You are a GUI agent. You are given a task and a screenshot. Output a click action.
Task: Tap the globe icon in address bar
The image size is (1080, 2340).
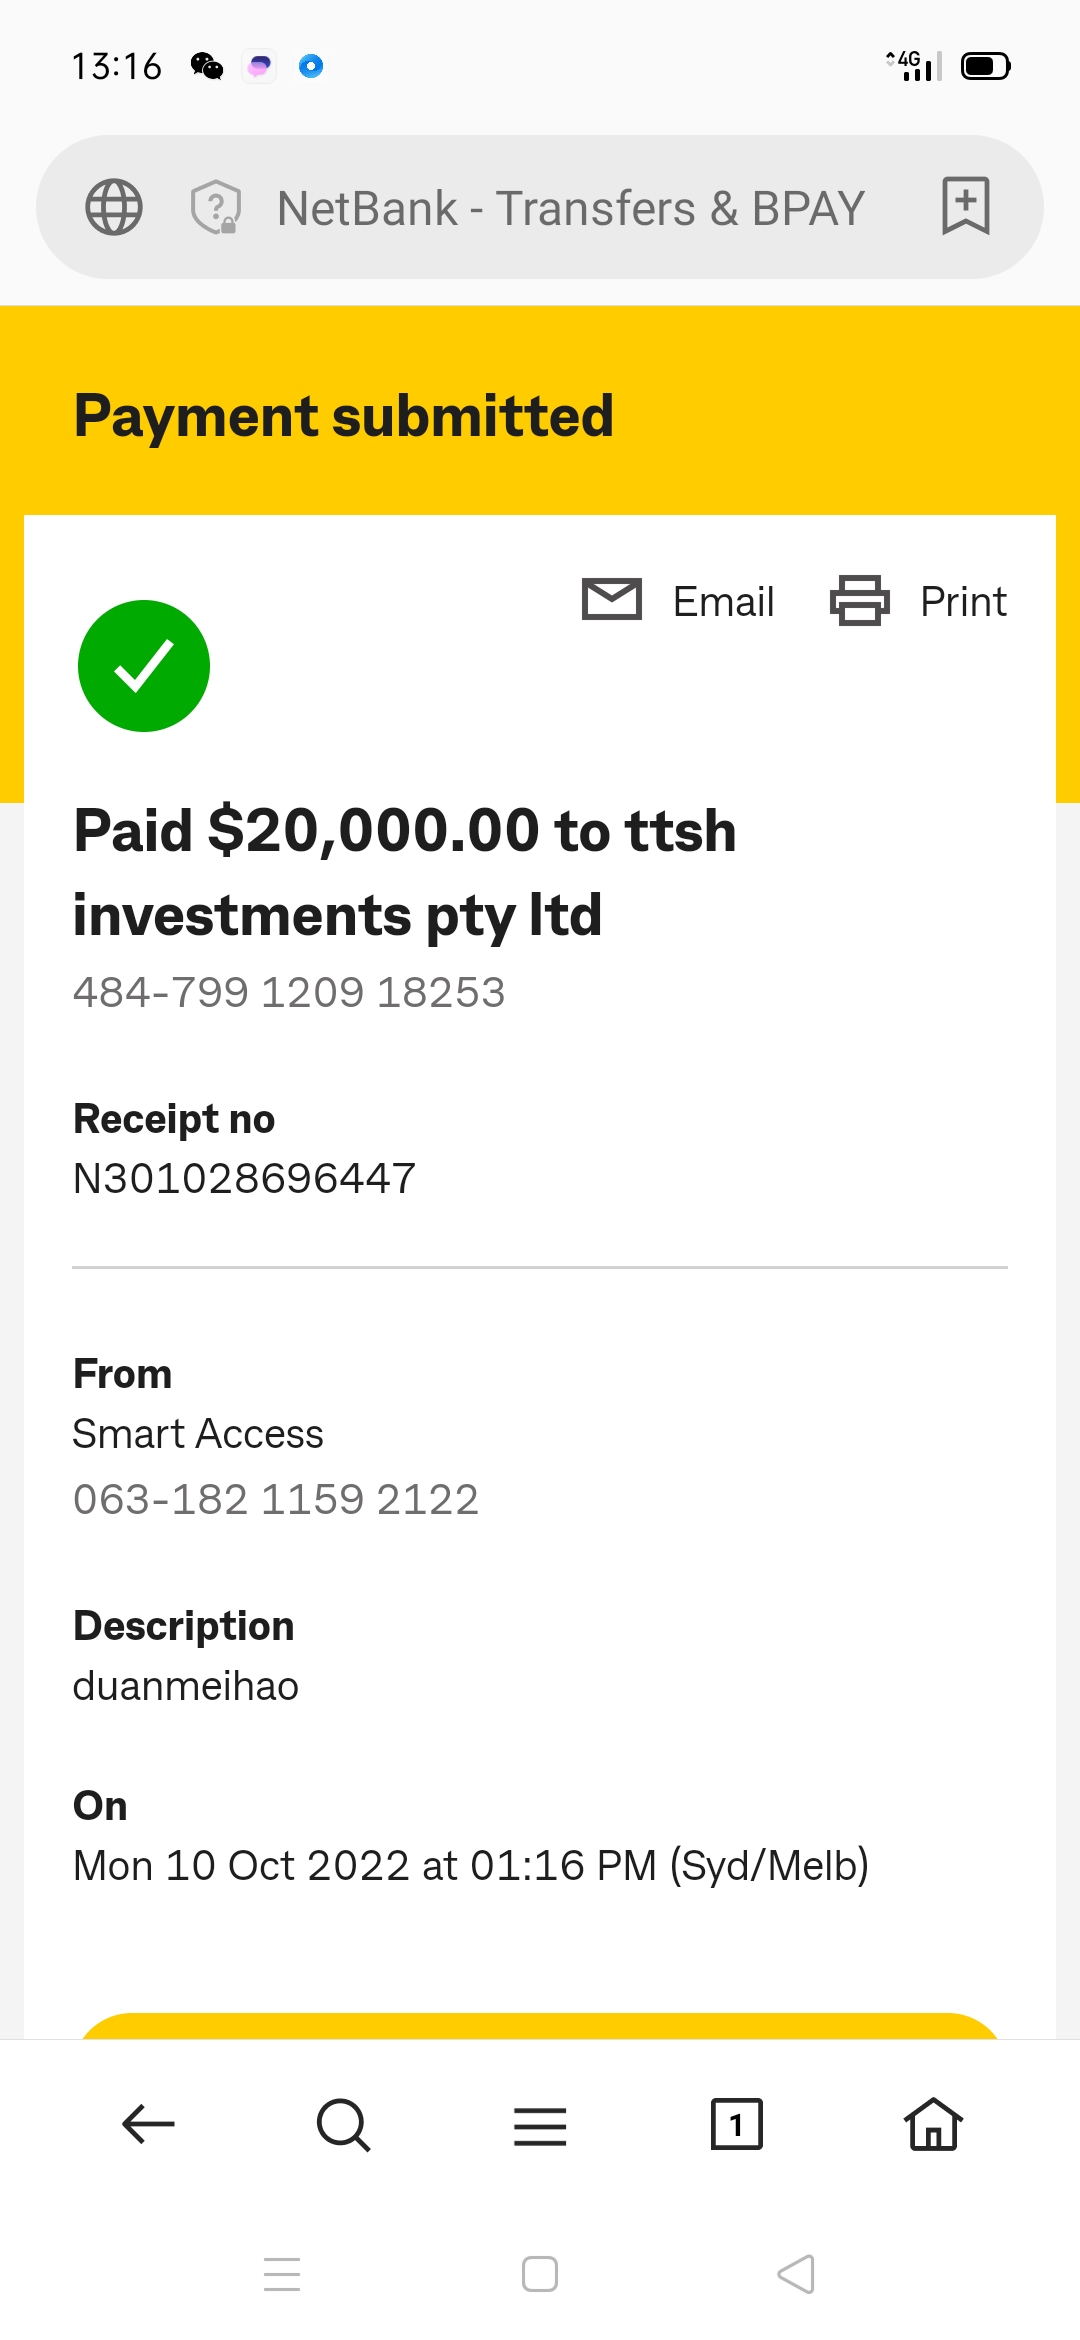pos(114,207)
